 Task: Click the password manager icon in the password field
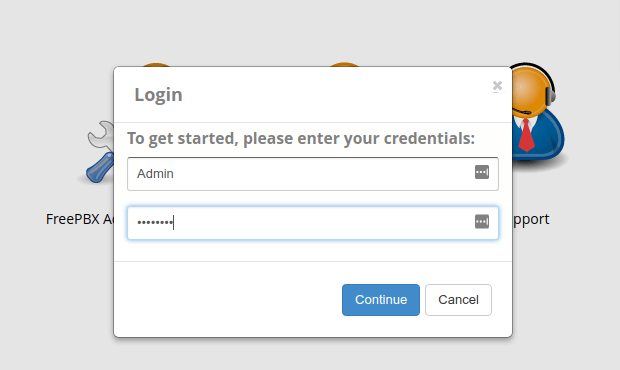pyautogui.click(x=482, y=221)
